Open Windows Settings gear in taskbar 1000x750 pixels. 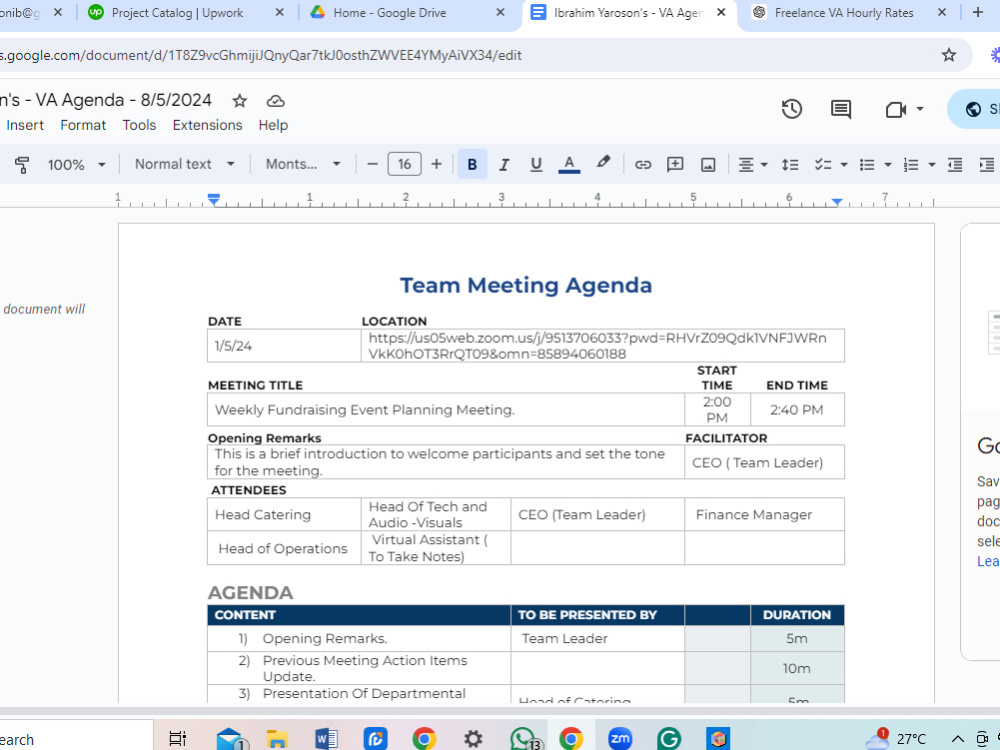point(473,739)
